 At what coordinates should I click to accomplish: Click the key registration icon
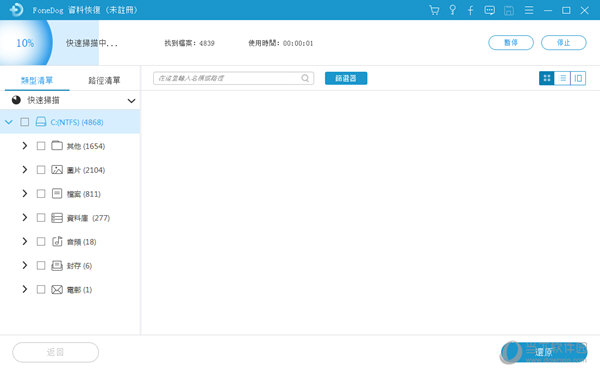(452, 10)
